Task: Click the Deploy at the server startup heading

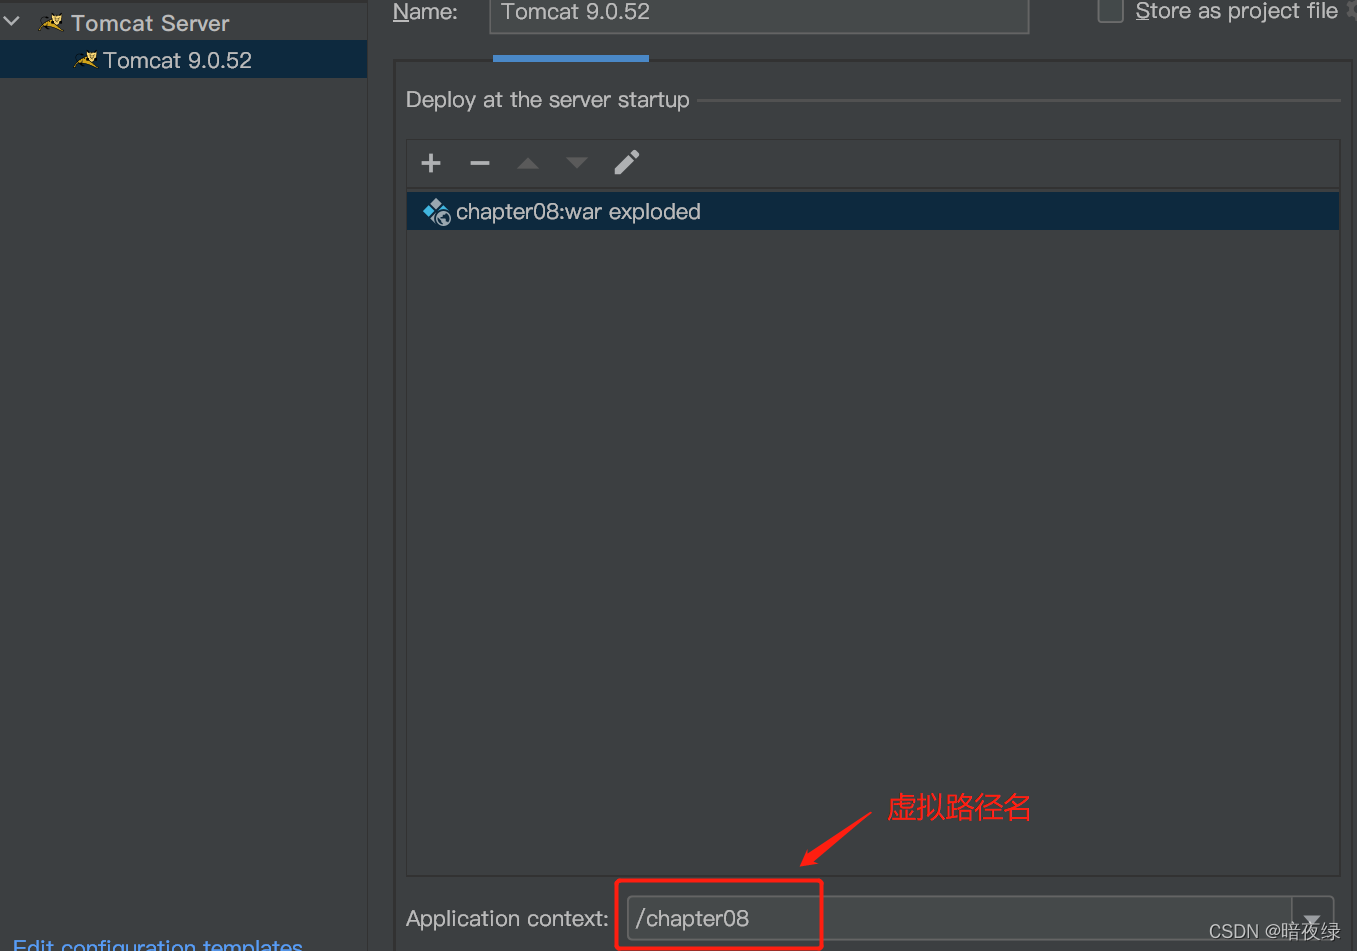Action: pos(548,100)
